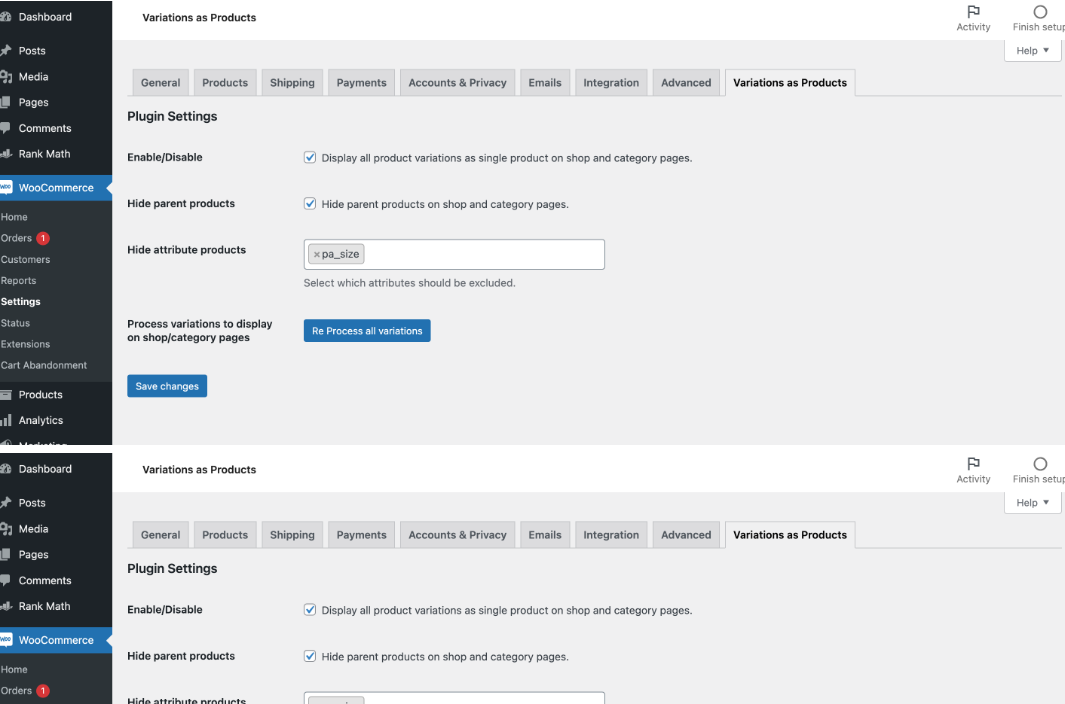Open Cart Abandonment in WooCommerce submenu
Viewport: 1065px width, 704px height.
coord(44,365)
